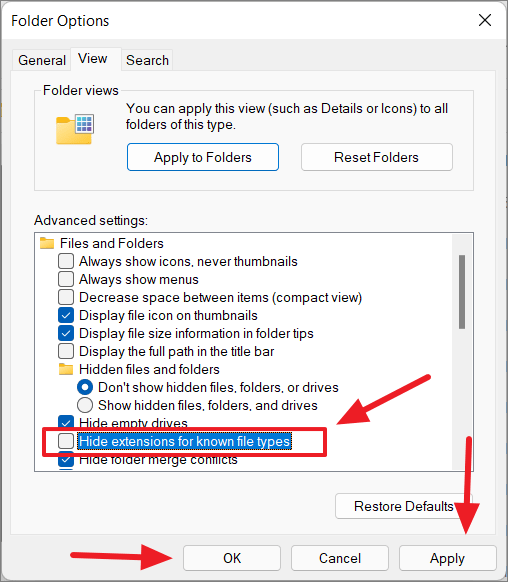
Task: Click the Apply to Folders button
Action: click(203, 157)
